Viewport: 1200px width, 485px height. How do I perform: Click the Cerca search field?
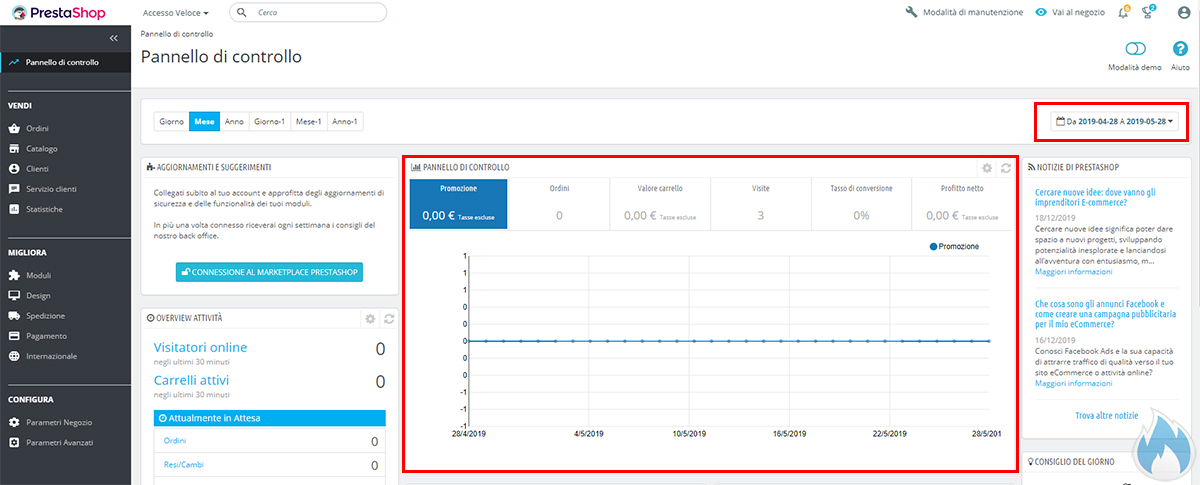click(308, 13)
